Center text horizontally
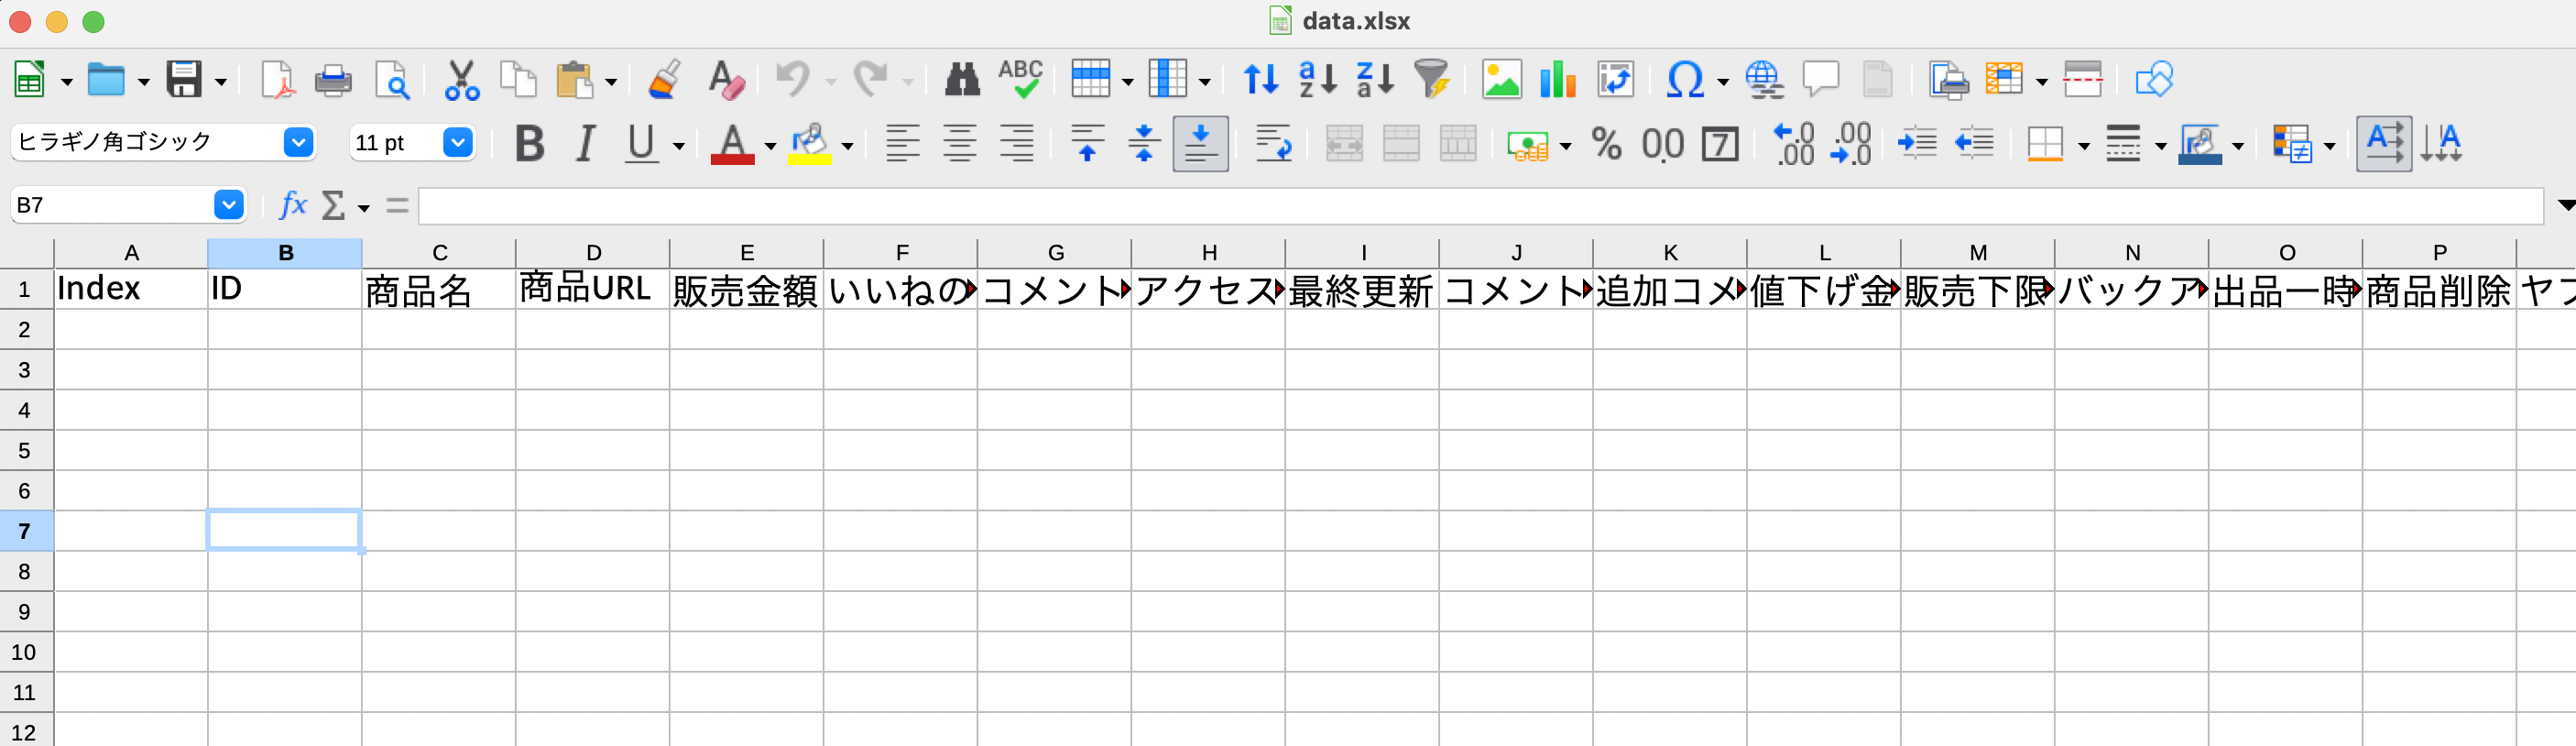The height and width of the screenshot is (746, 2576). tap(960, 144)
